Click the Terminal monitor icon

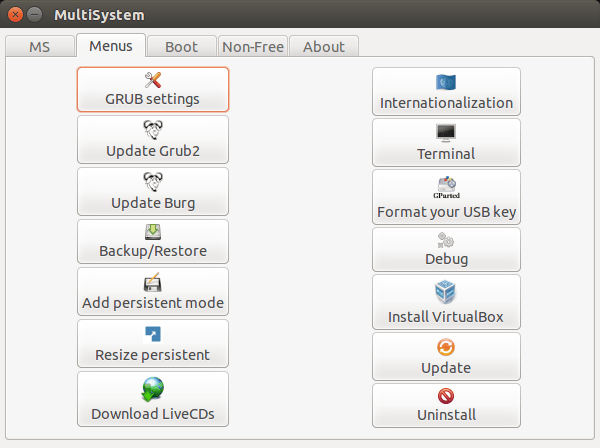(x=446, y=133)
